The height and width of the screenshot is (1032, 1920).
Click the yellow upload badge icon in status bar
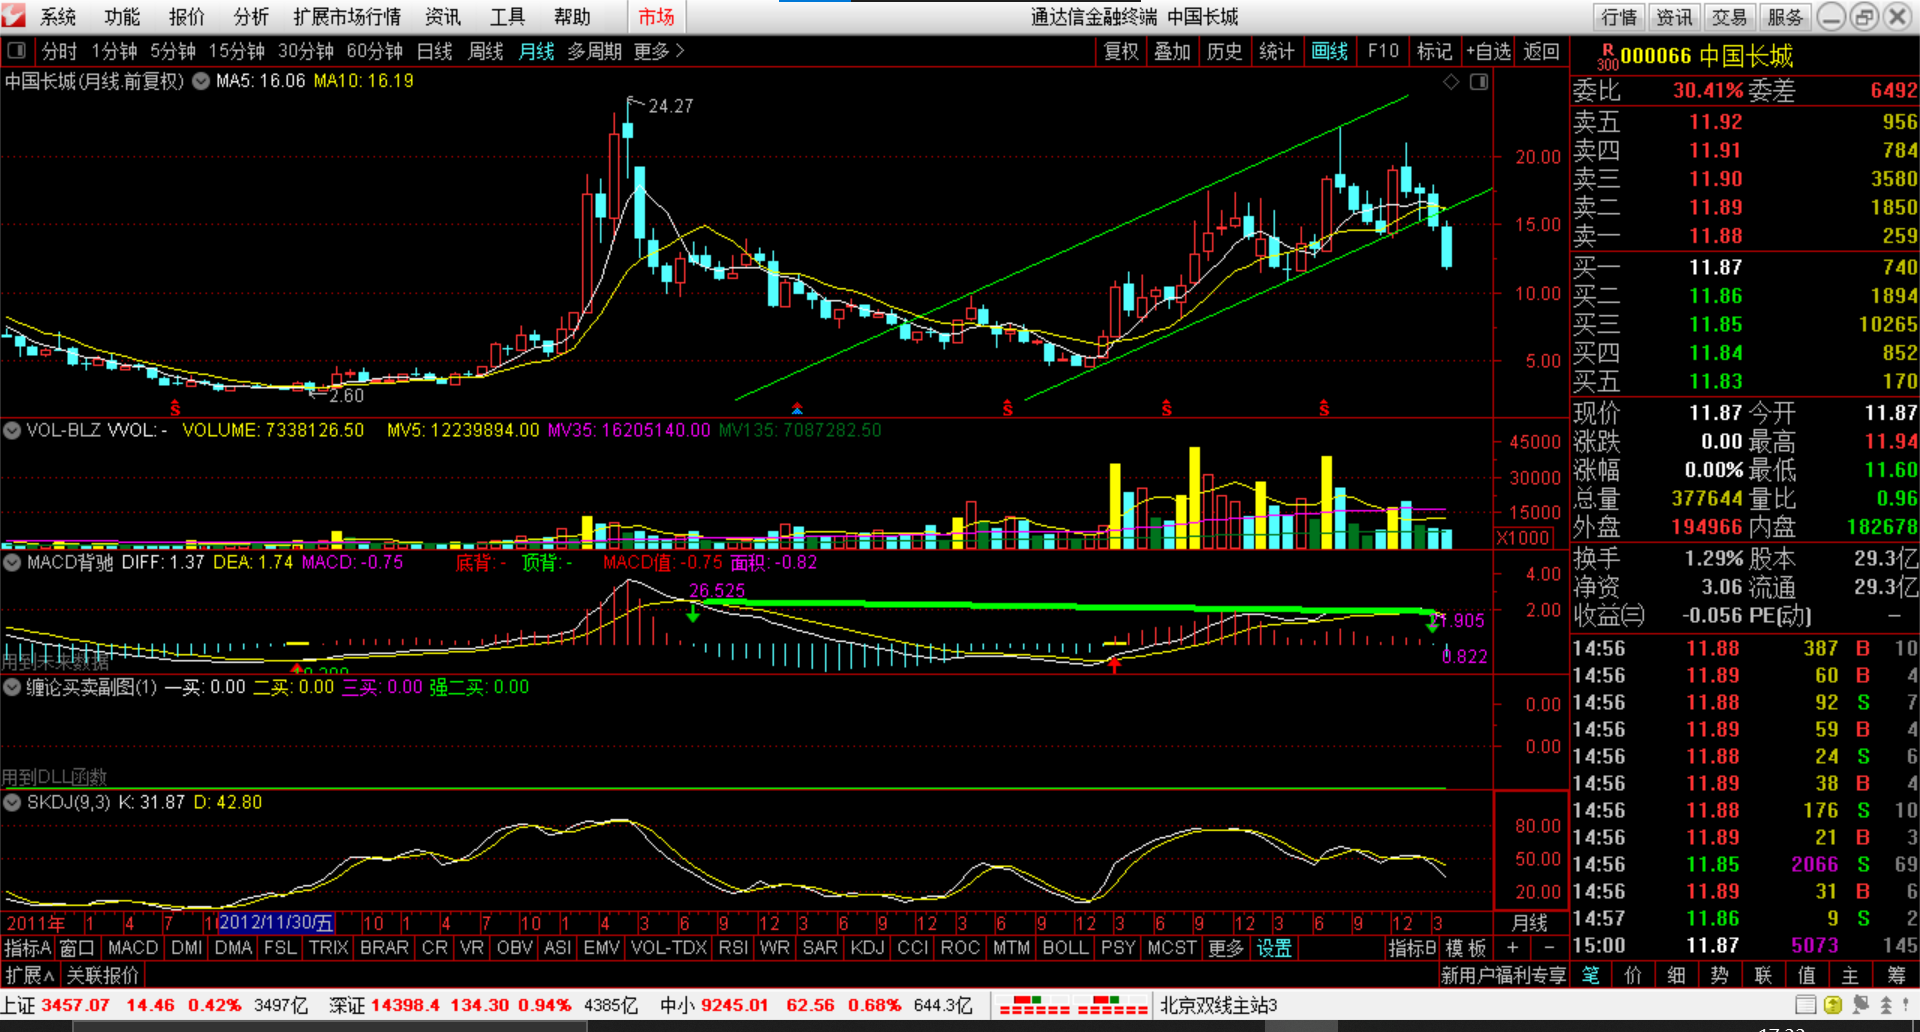point(1833,1005)
